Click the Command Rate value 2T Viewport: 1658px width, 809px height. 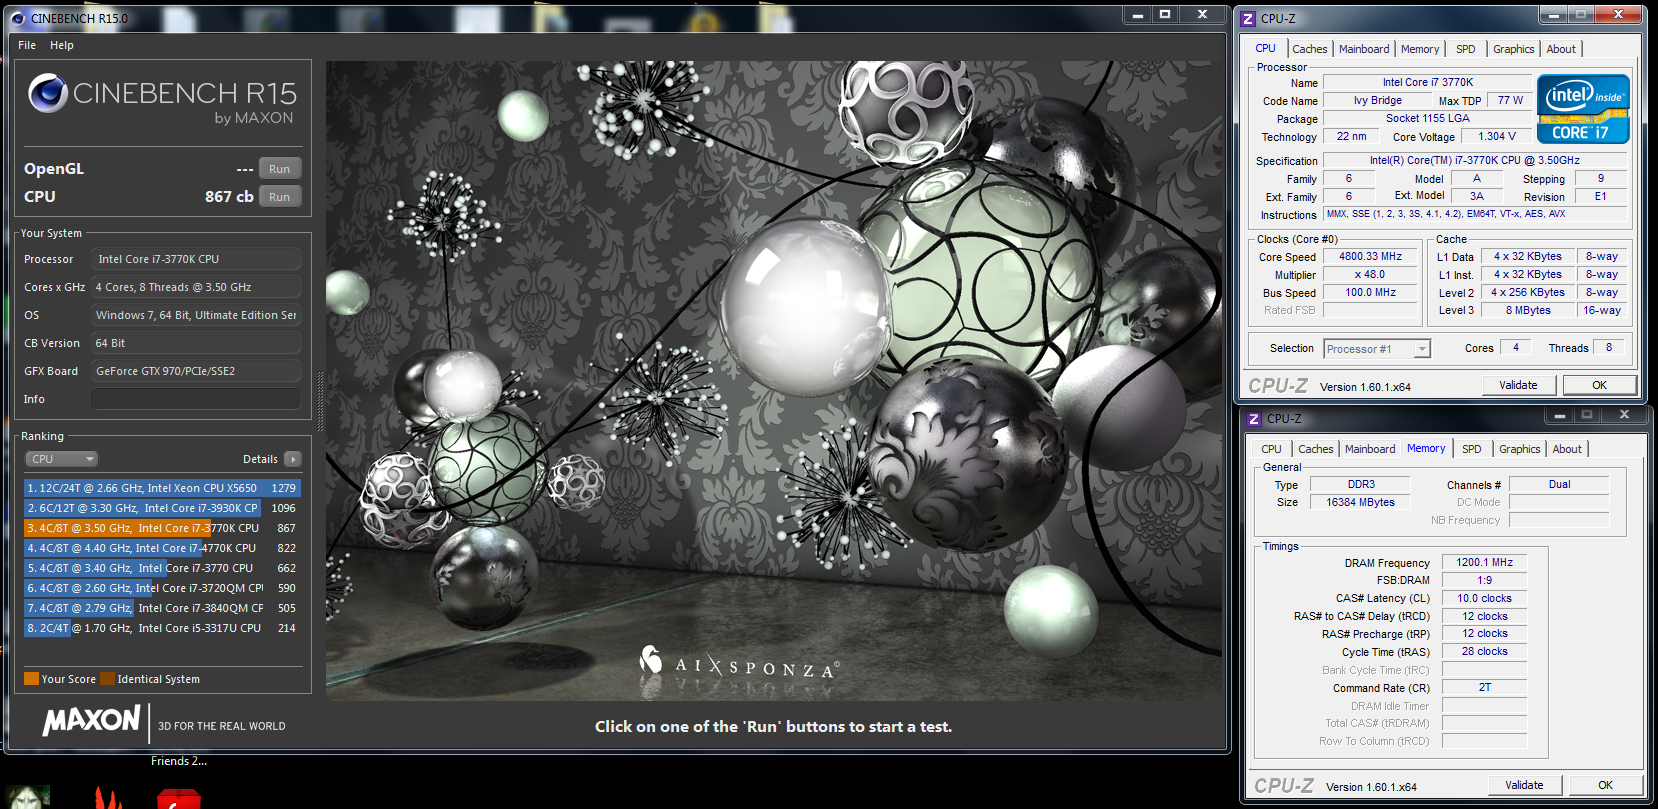[1484, 687]
